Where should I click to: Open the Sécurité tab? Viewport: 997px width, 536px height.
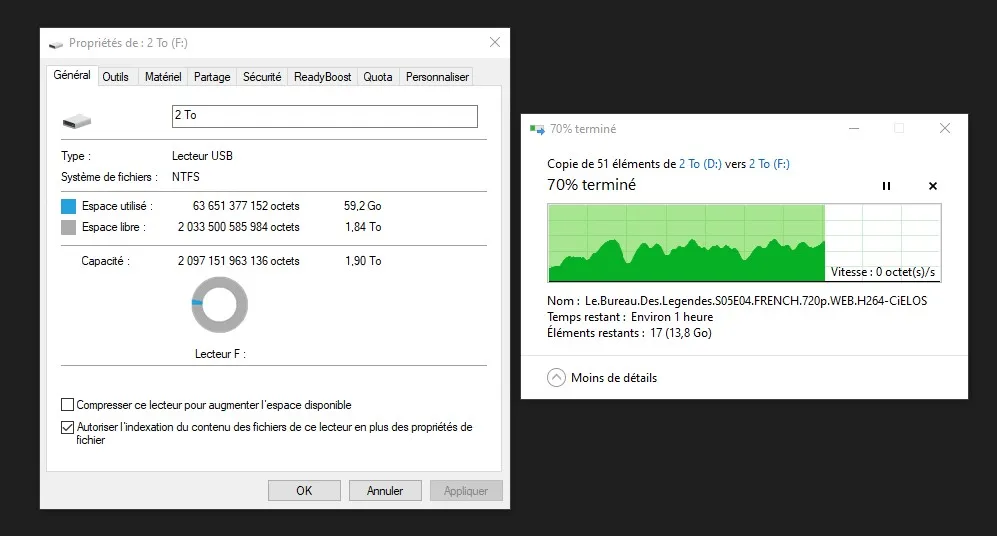(x=262, y=77)
